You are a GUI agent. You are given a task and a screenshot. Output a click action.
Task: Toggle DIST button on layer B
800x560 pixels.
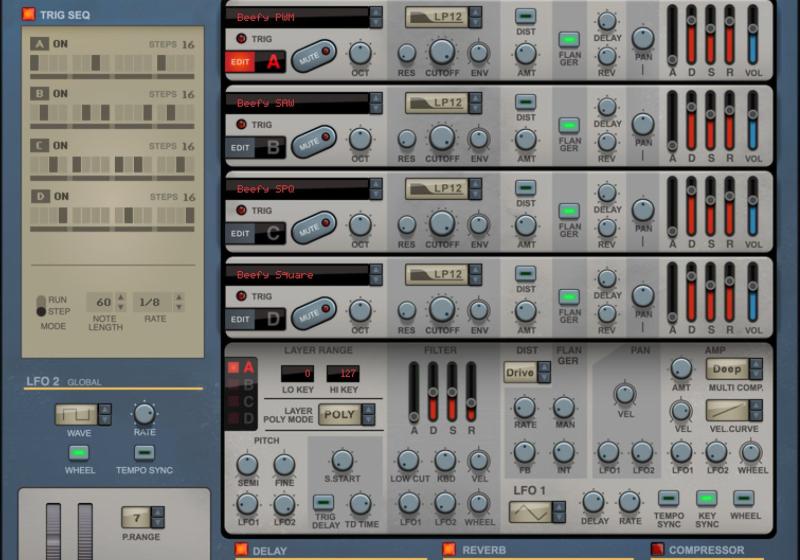click(525, 102)
